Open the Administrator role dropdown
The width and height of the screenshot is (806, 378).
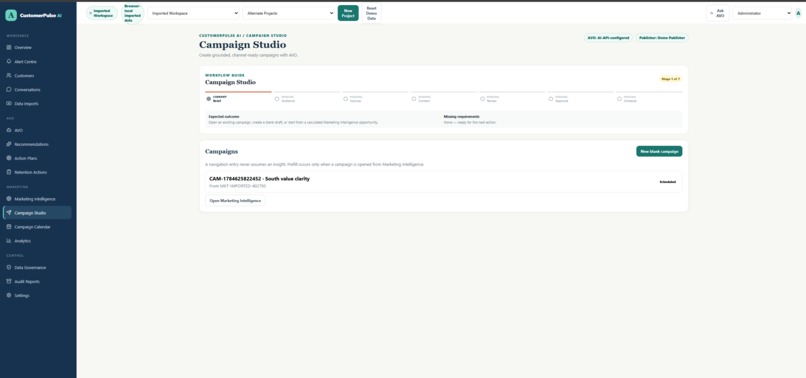click(762, 13)
